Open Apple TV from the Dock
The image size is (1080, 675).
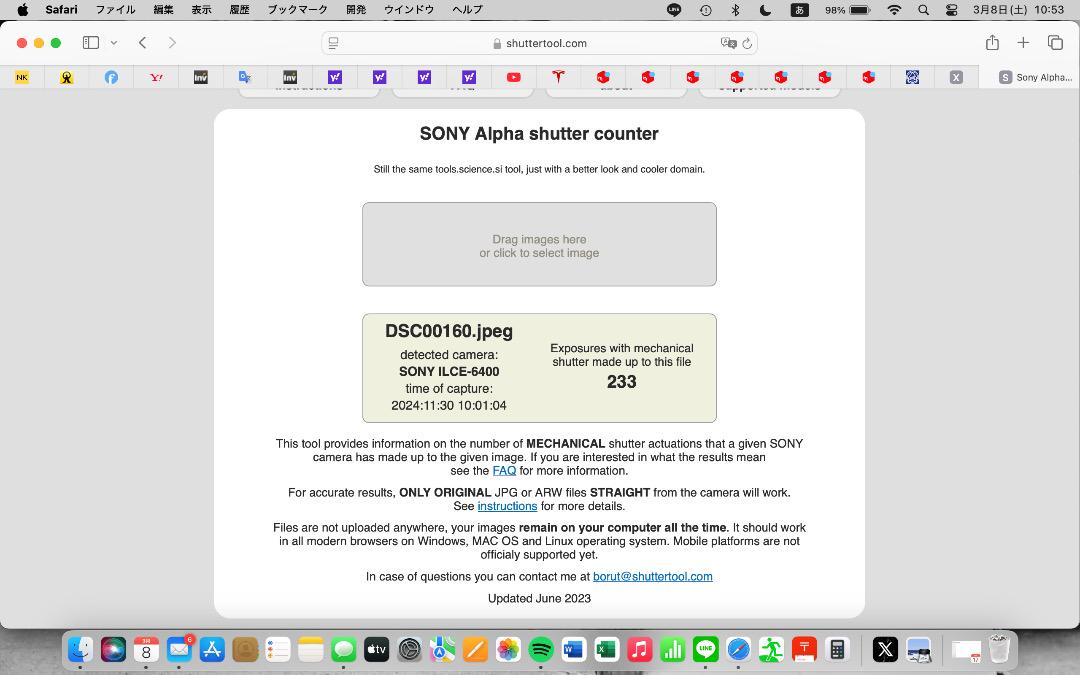click(x=376, y=649)
